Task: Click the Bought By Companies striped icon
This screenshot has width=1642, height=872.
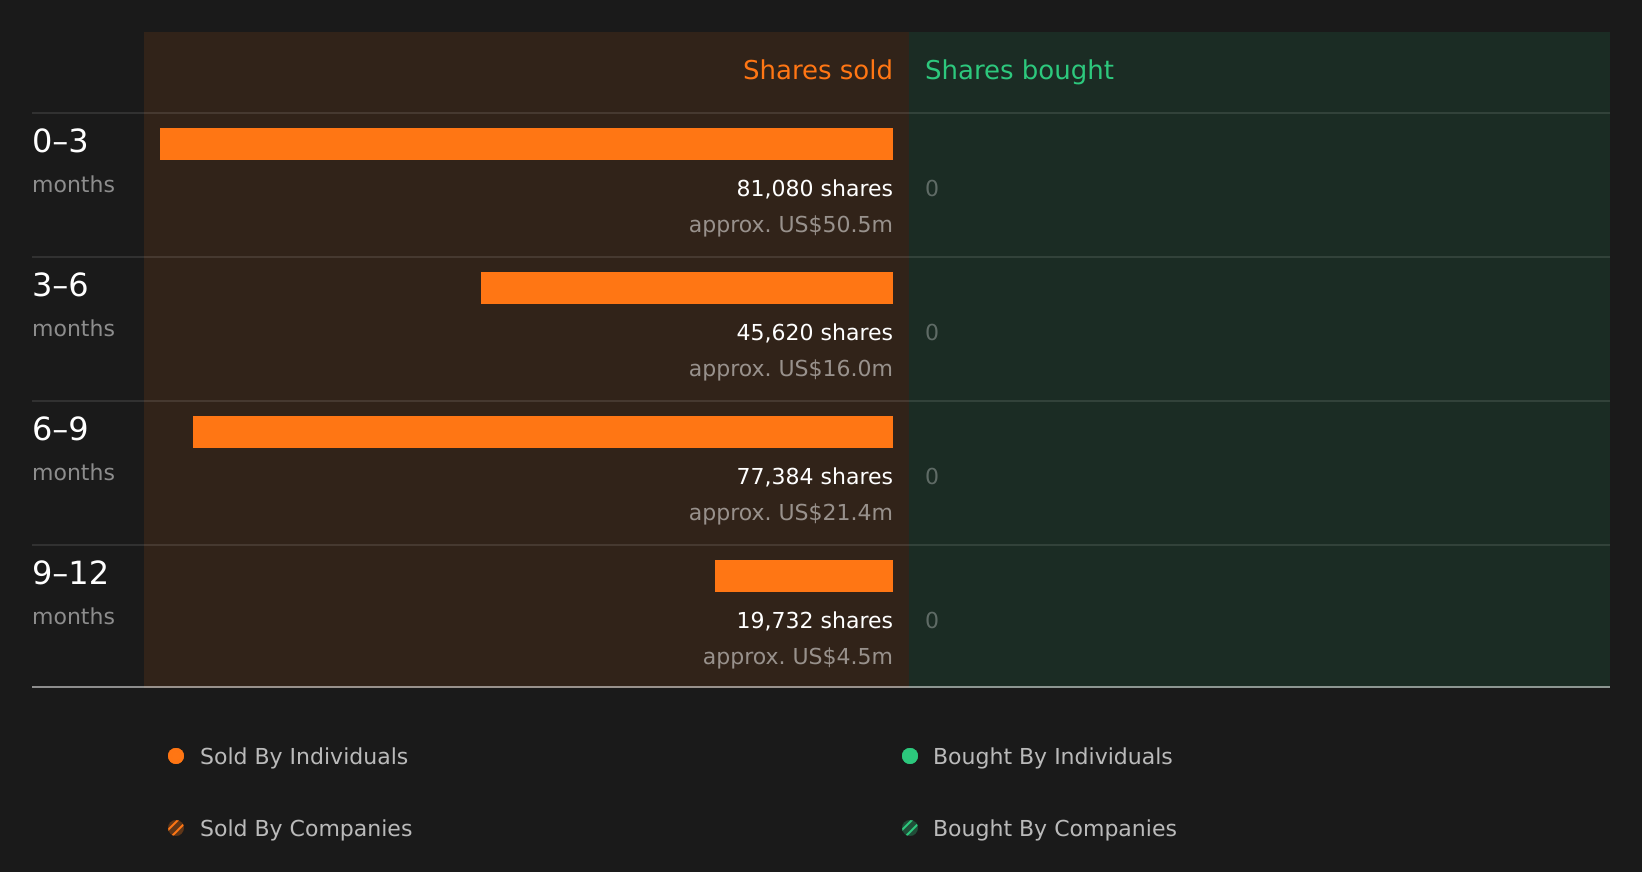Action: (x=910, y=828)
